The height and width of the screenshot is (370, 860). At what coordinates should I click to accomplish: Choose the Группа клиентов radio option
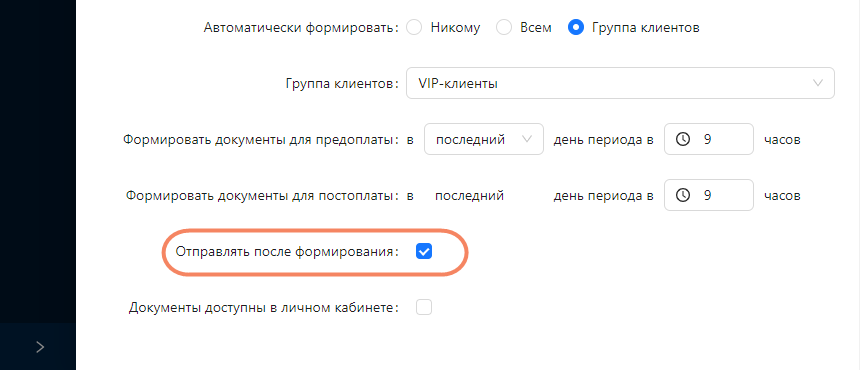575,27
